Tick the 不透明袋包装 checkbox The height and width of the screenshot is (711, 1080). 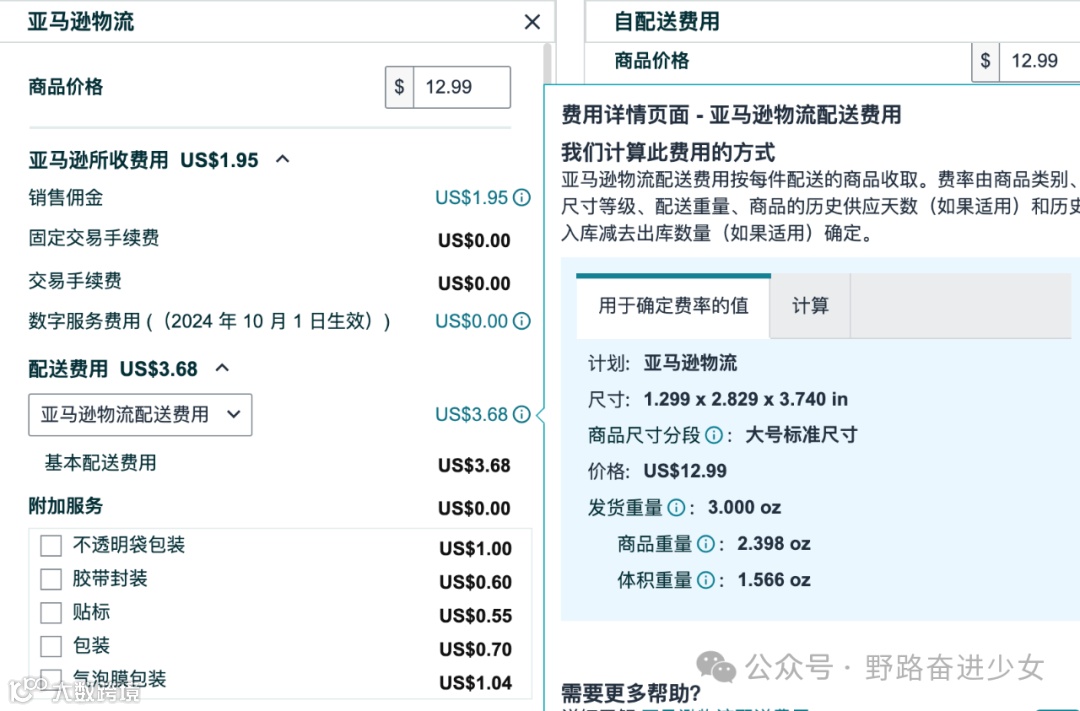(x=51, y=546)
